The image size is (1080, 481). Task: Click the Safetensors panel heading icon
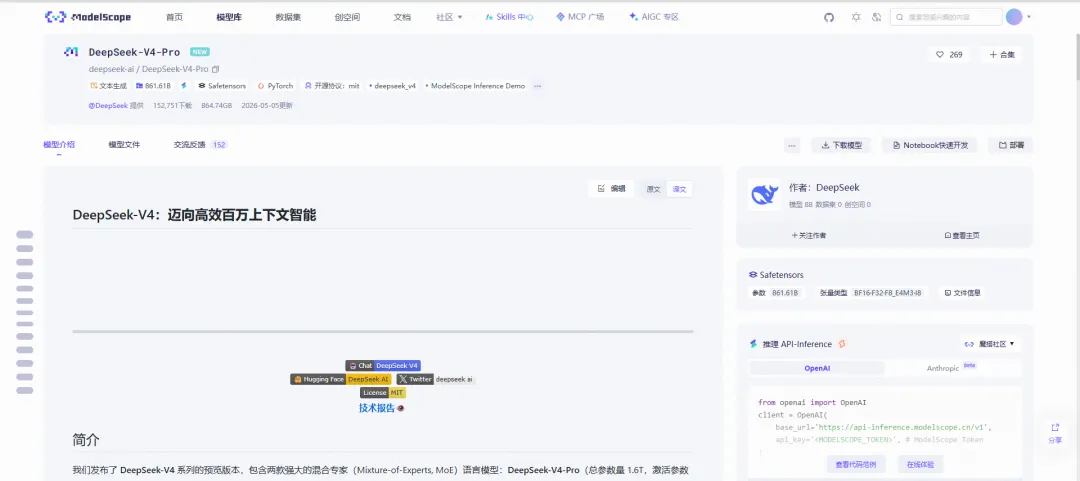[x=753, y=275]
